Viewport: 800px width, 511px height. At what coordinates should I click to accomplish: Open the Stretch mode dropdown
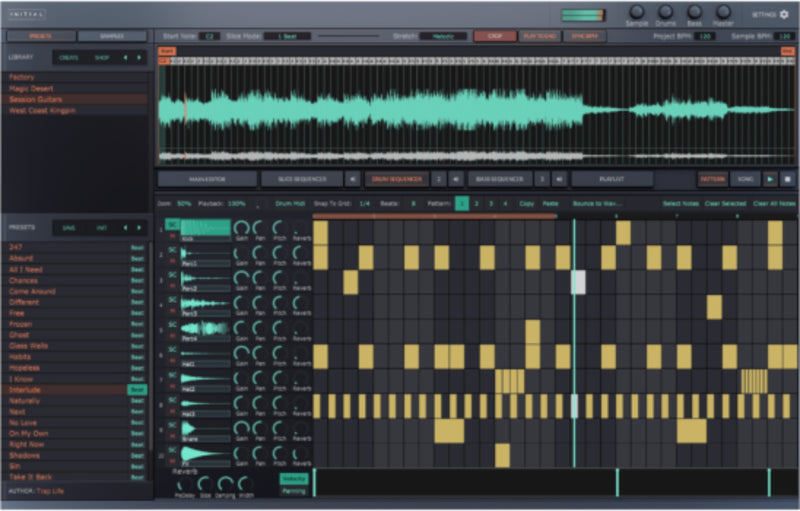[x=443, y=36]
